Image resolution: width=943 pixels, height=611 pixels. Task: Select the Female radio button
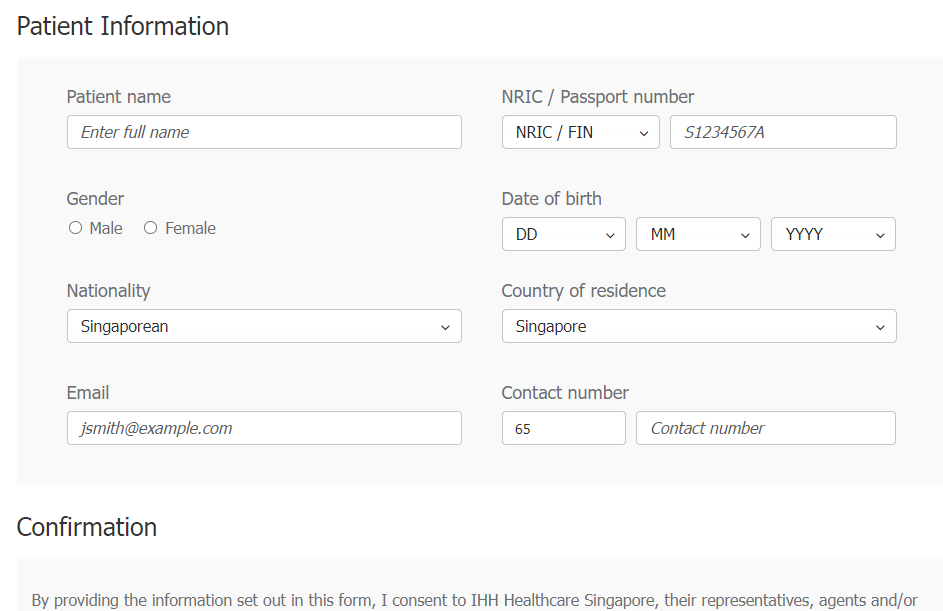click(151, 228)
